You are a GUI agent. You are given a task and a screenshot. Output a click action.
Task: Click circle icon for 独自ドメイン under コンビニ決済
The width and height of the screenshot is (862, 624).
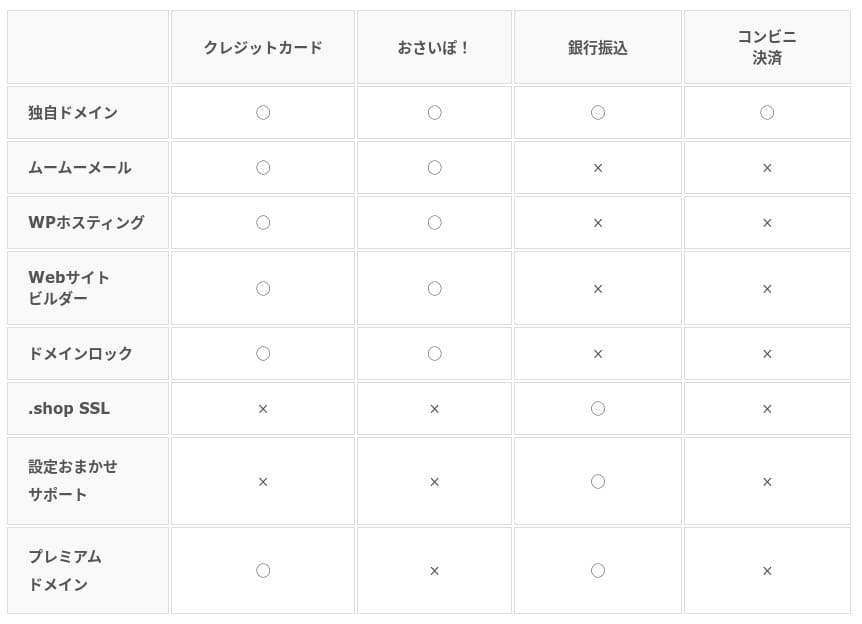point(767,113)
